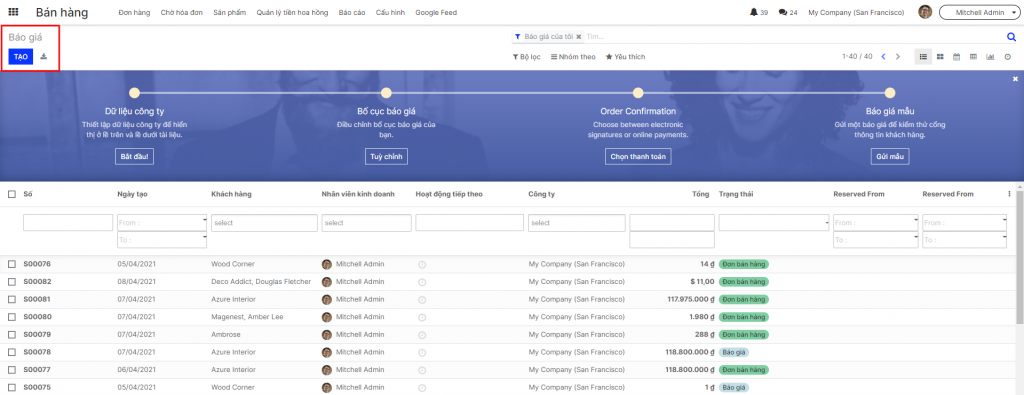Check the box for order S00081
Viewport: 1024px width, 395px height.
pyautogui.click(x=12, y=300)
